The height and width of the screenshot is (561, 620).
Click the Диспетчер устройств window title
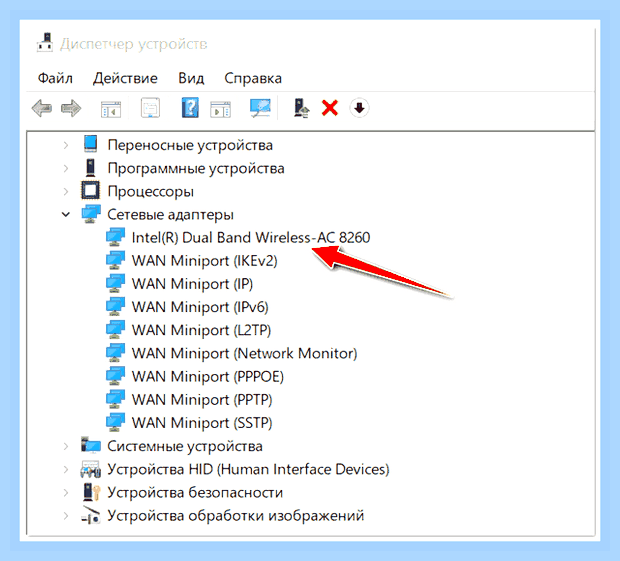(x=134, y=44)
